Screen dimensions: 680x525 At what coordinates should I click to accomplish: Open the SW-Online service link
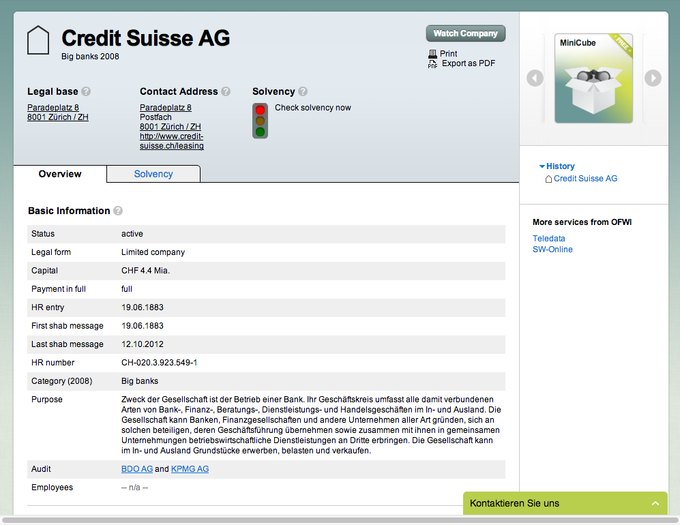pos(552,249)
